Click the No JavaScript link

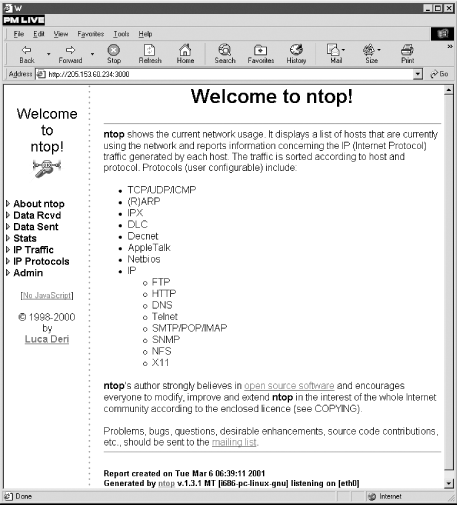[47, 295]
